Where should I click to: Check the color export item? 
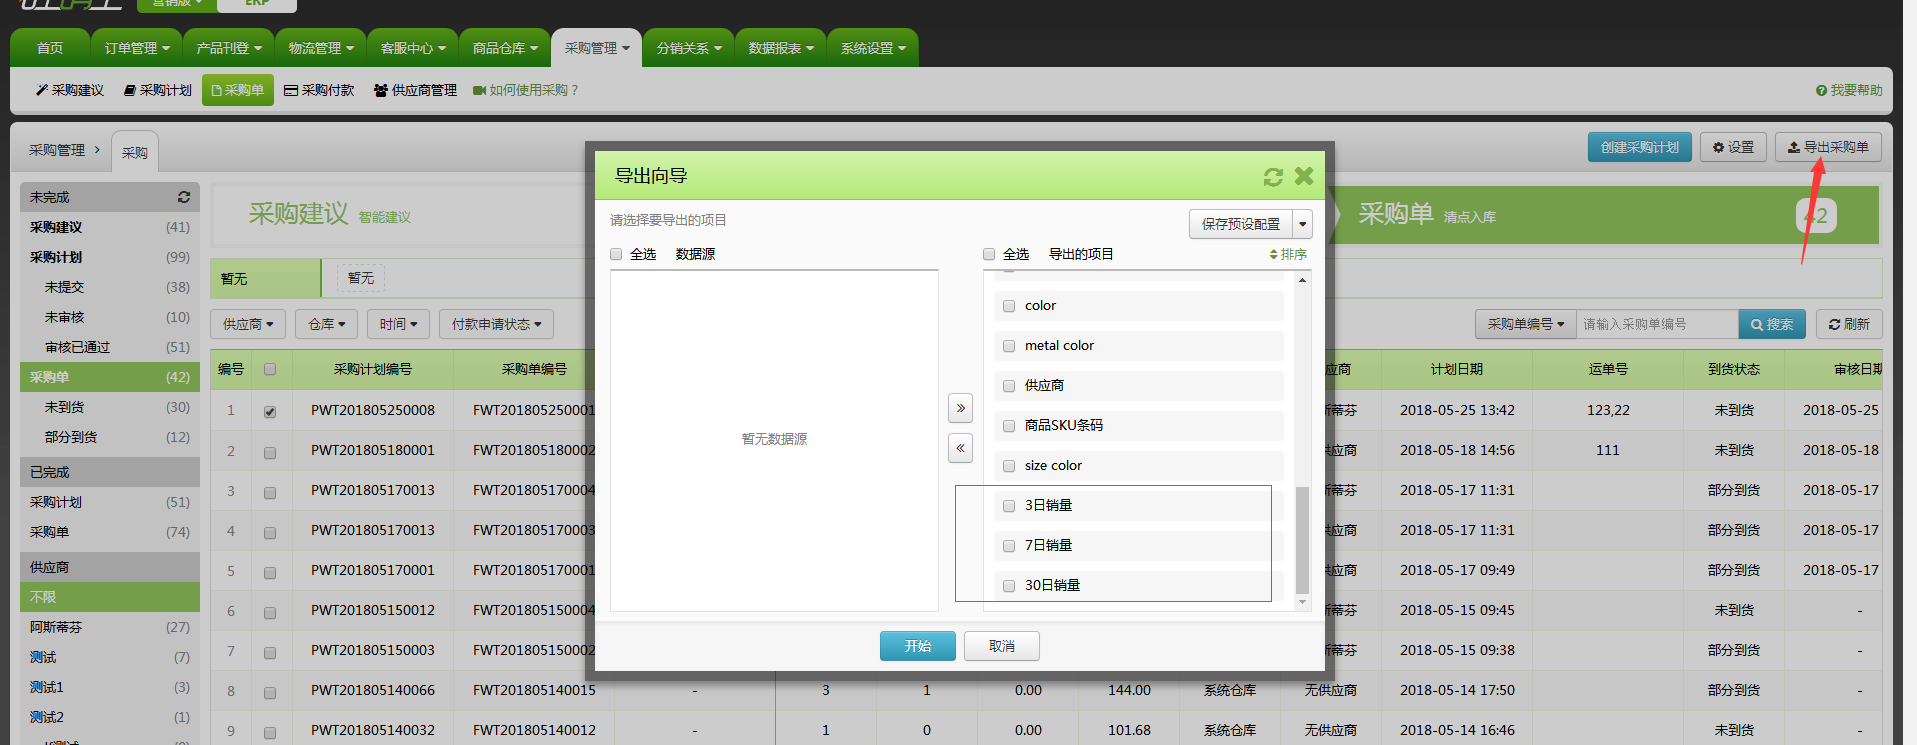[1009, 306]
